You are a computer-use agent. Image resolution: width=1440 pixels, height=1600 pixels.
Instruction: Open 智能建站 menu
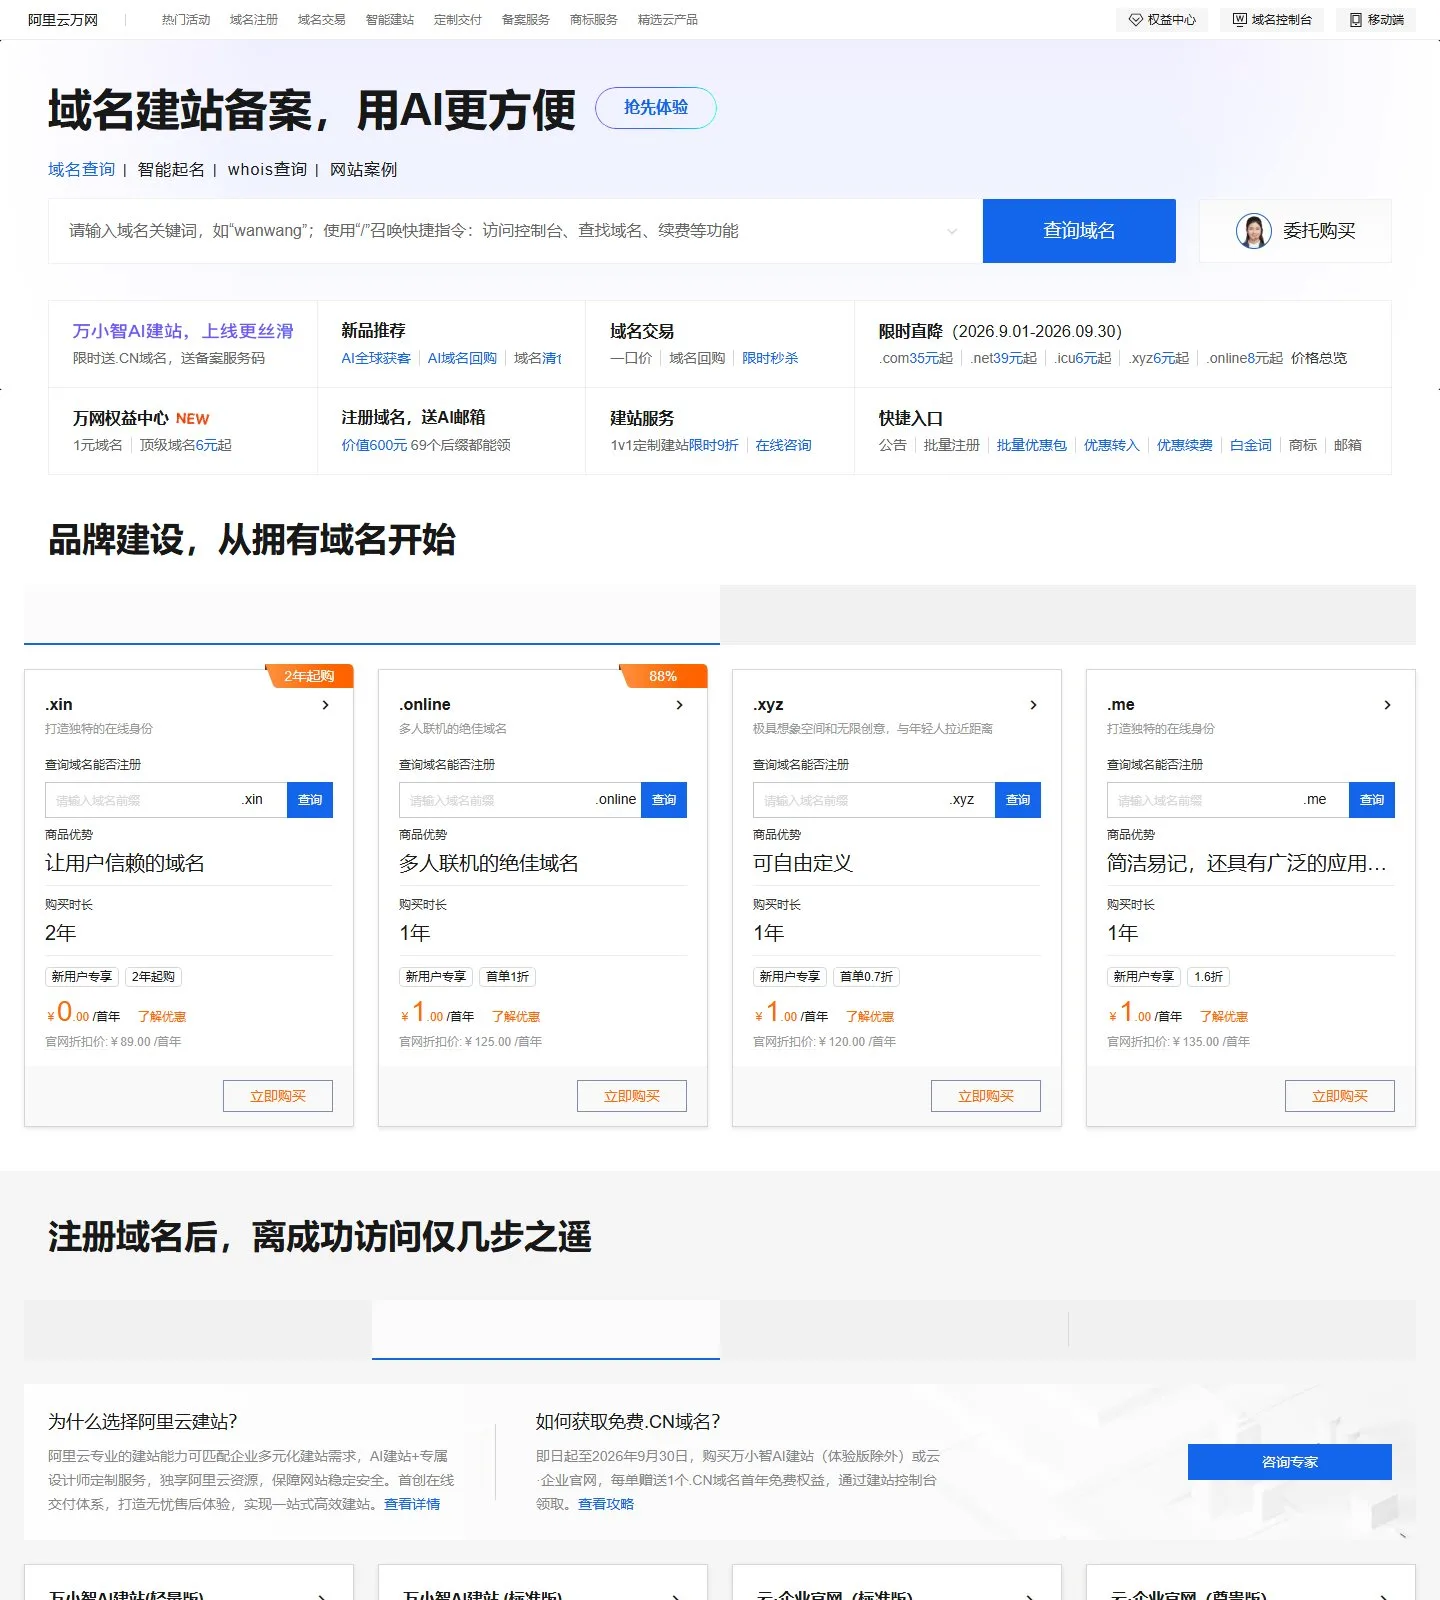390,20
